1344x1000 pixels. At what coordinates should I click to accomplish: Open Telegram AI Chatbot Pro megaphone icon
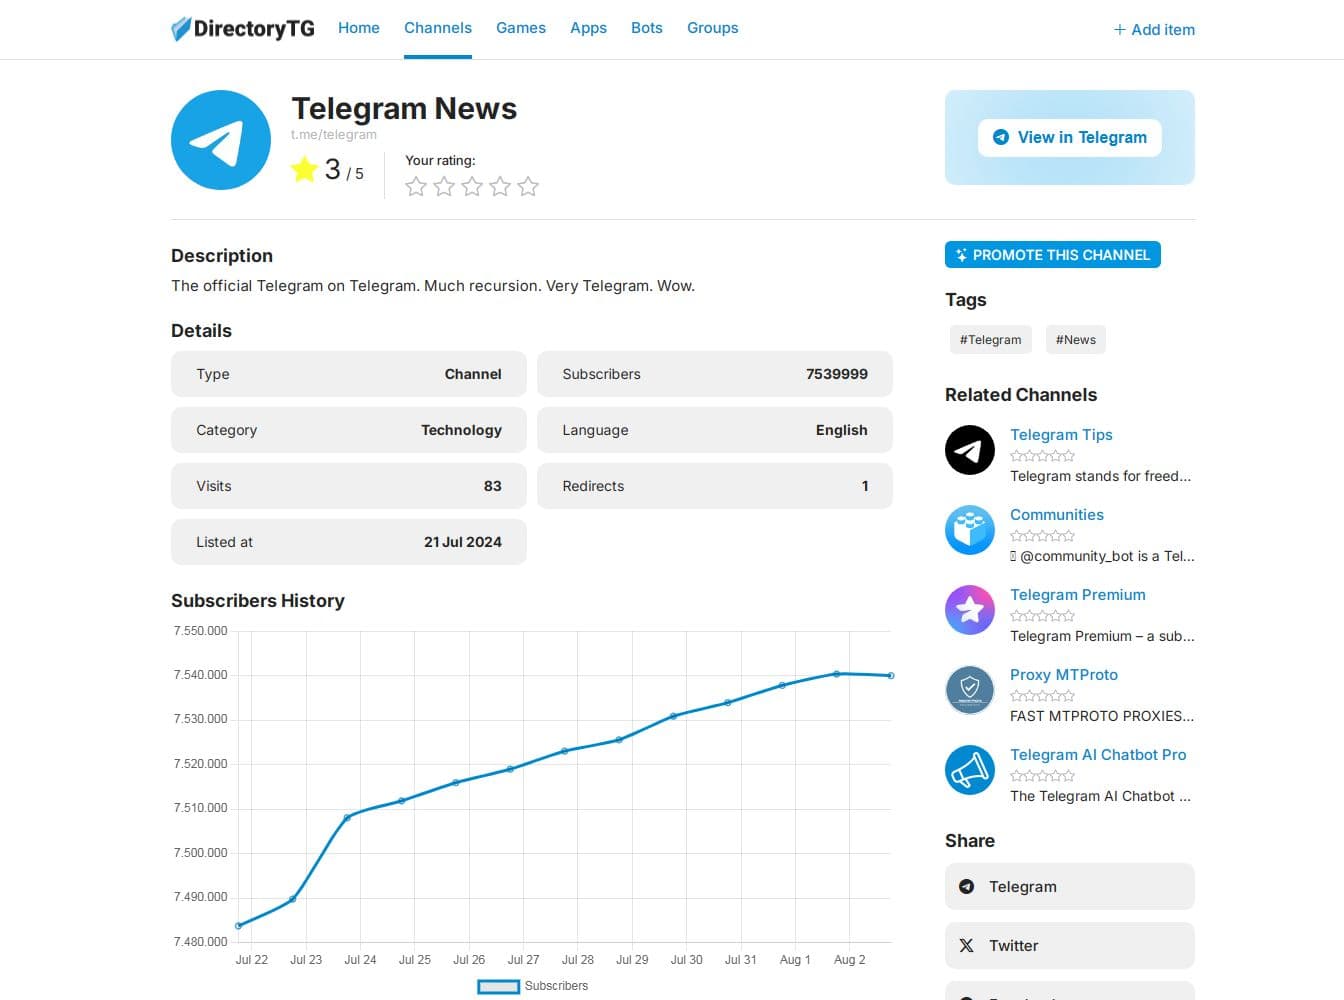(969, 770)
